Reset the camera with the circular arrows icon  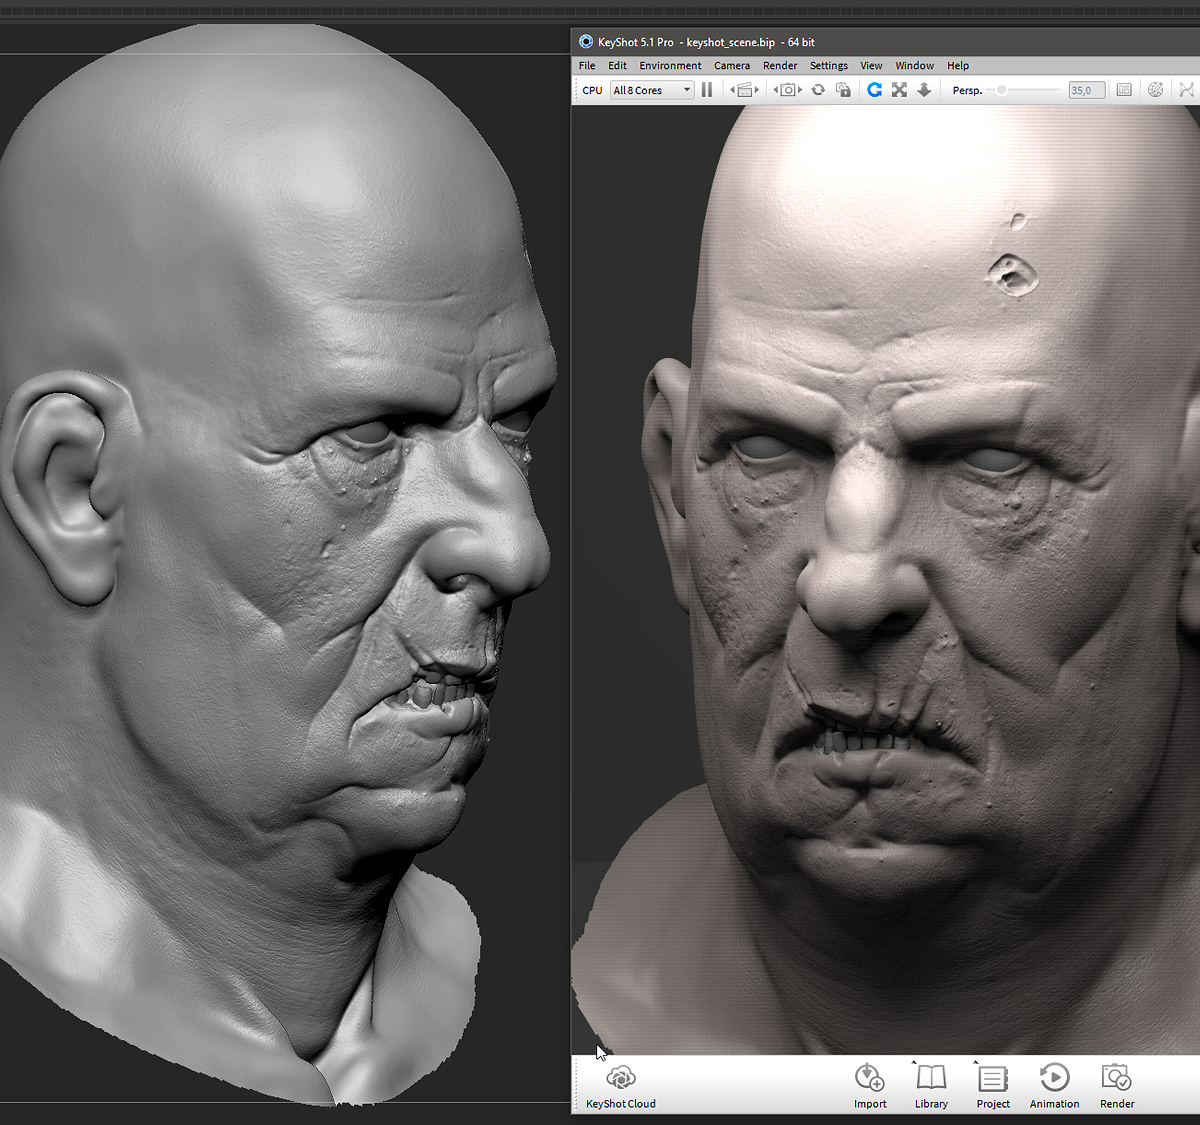(818, 90)
